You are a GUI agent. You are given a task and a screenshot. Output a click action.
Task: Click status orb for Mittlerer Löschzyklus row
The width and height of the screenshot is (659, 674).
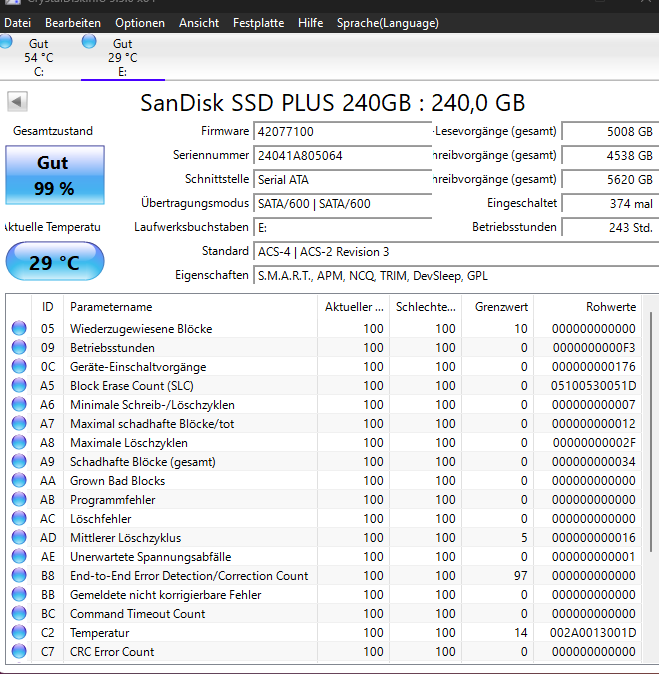coord(19,537)
